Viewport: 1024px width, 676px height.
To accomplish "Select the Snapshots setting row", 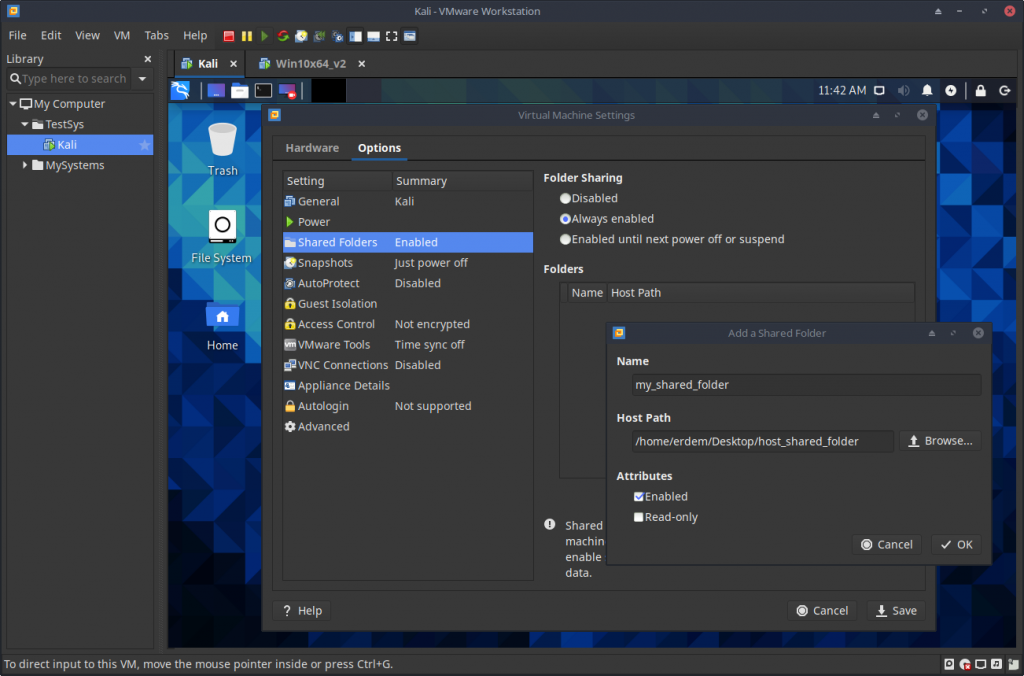I will click(x=408, y=263).
